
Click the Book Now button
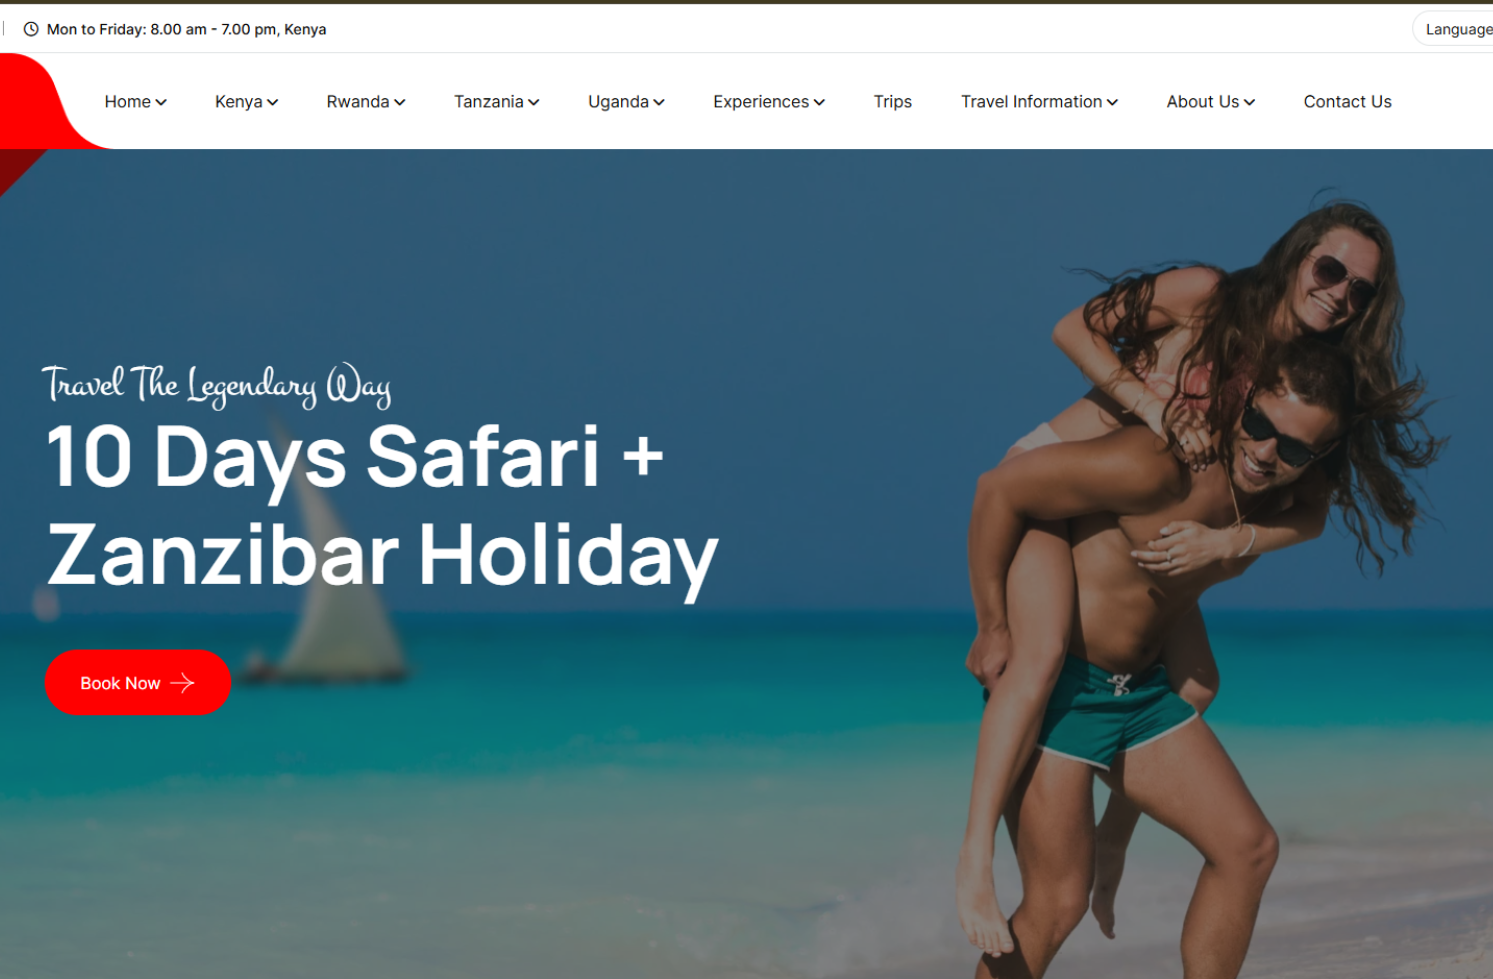pyautogui.click(x=138, y=683)
